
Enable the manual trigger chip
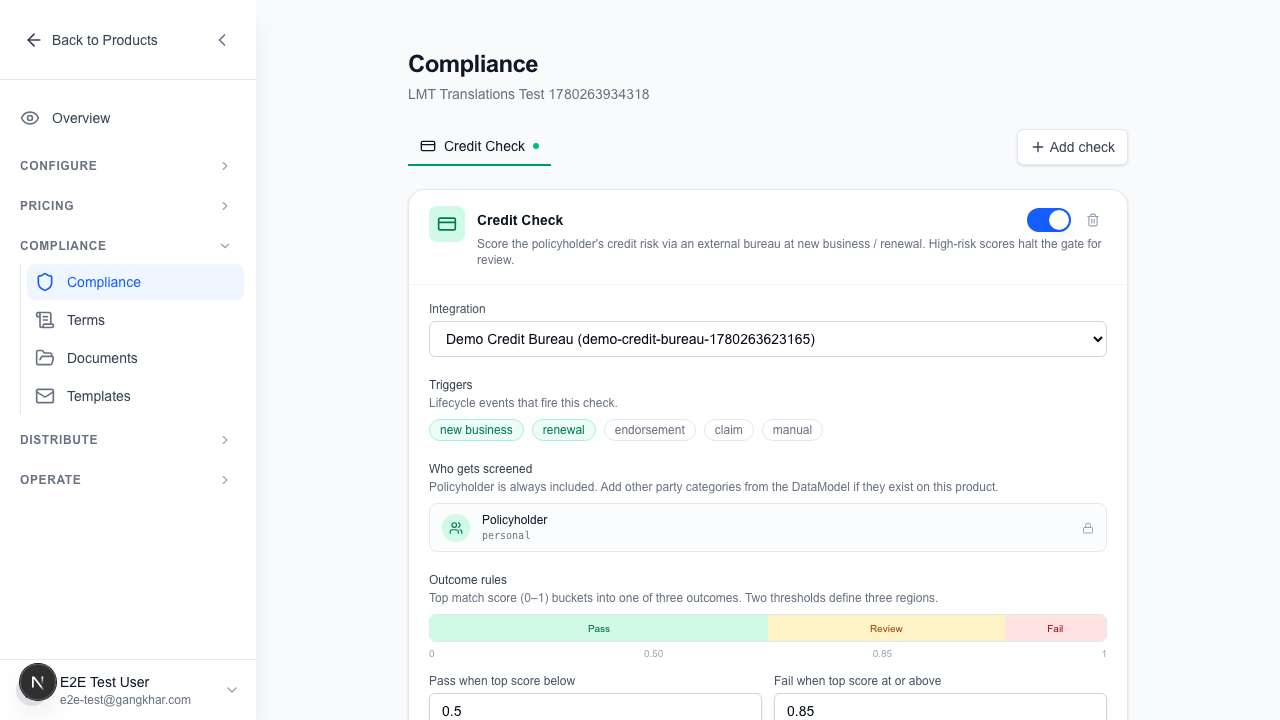point(792,430)
